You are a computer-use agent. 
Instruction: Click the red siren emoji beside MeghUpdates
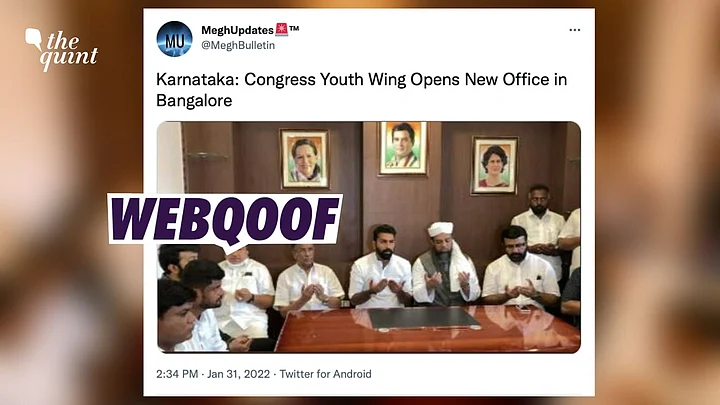point(281,29)
